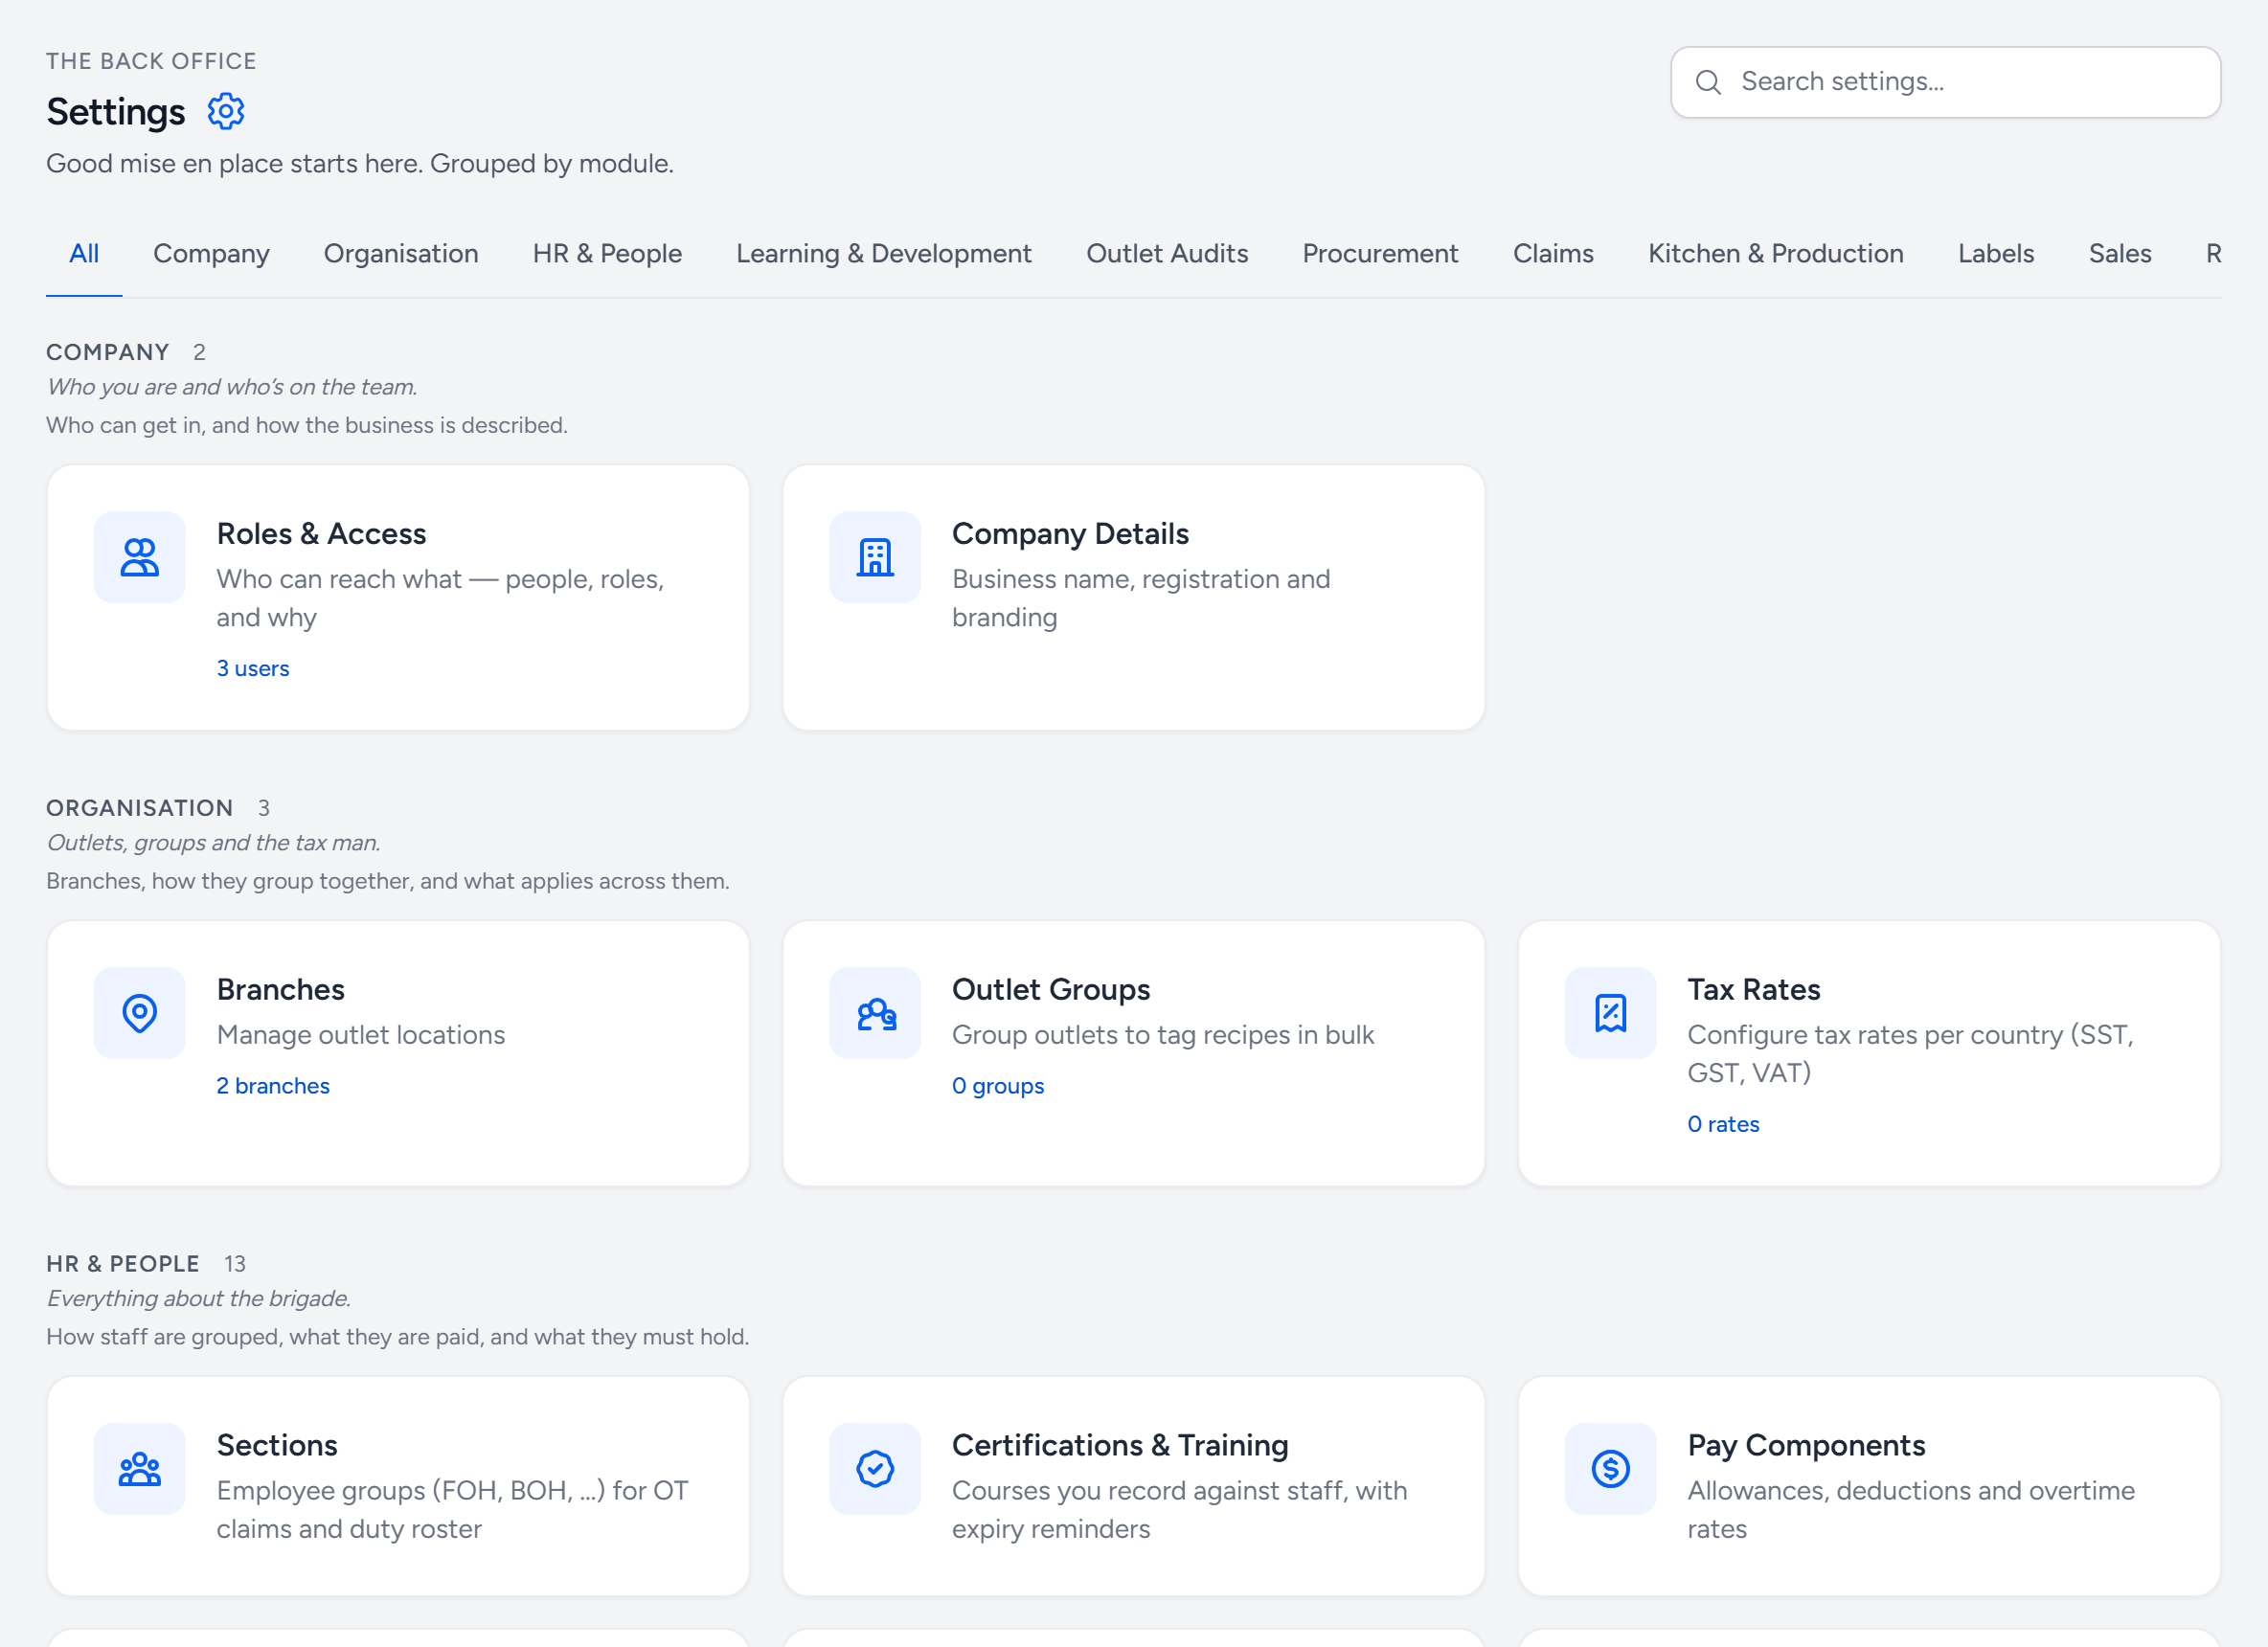Go to the Outlet Audits tab
The image size is (2268, 1647).
click(x=1167, y=254)
